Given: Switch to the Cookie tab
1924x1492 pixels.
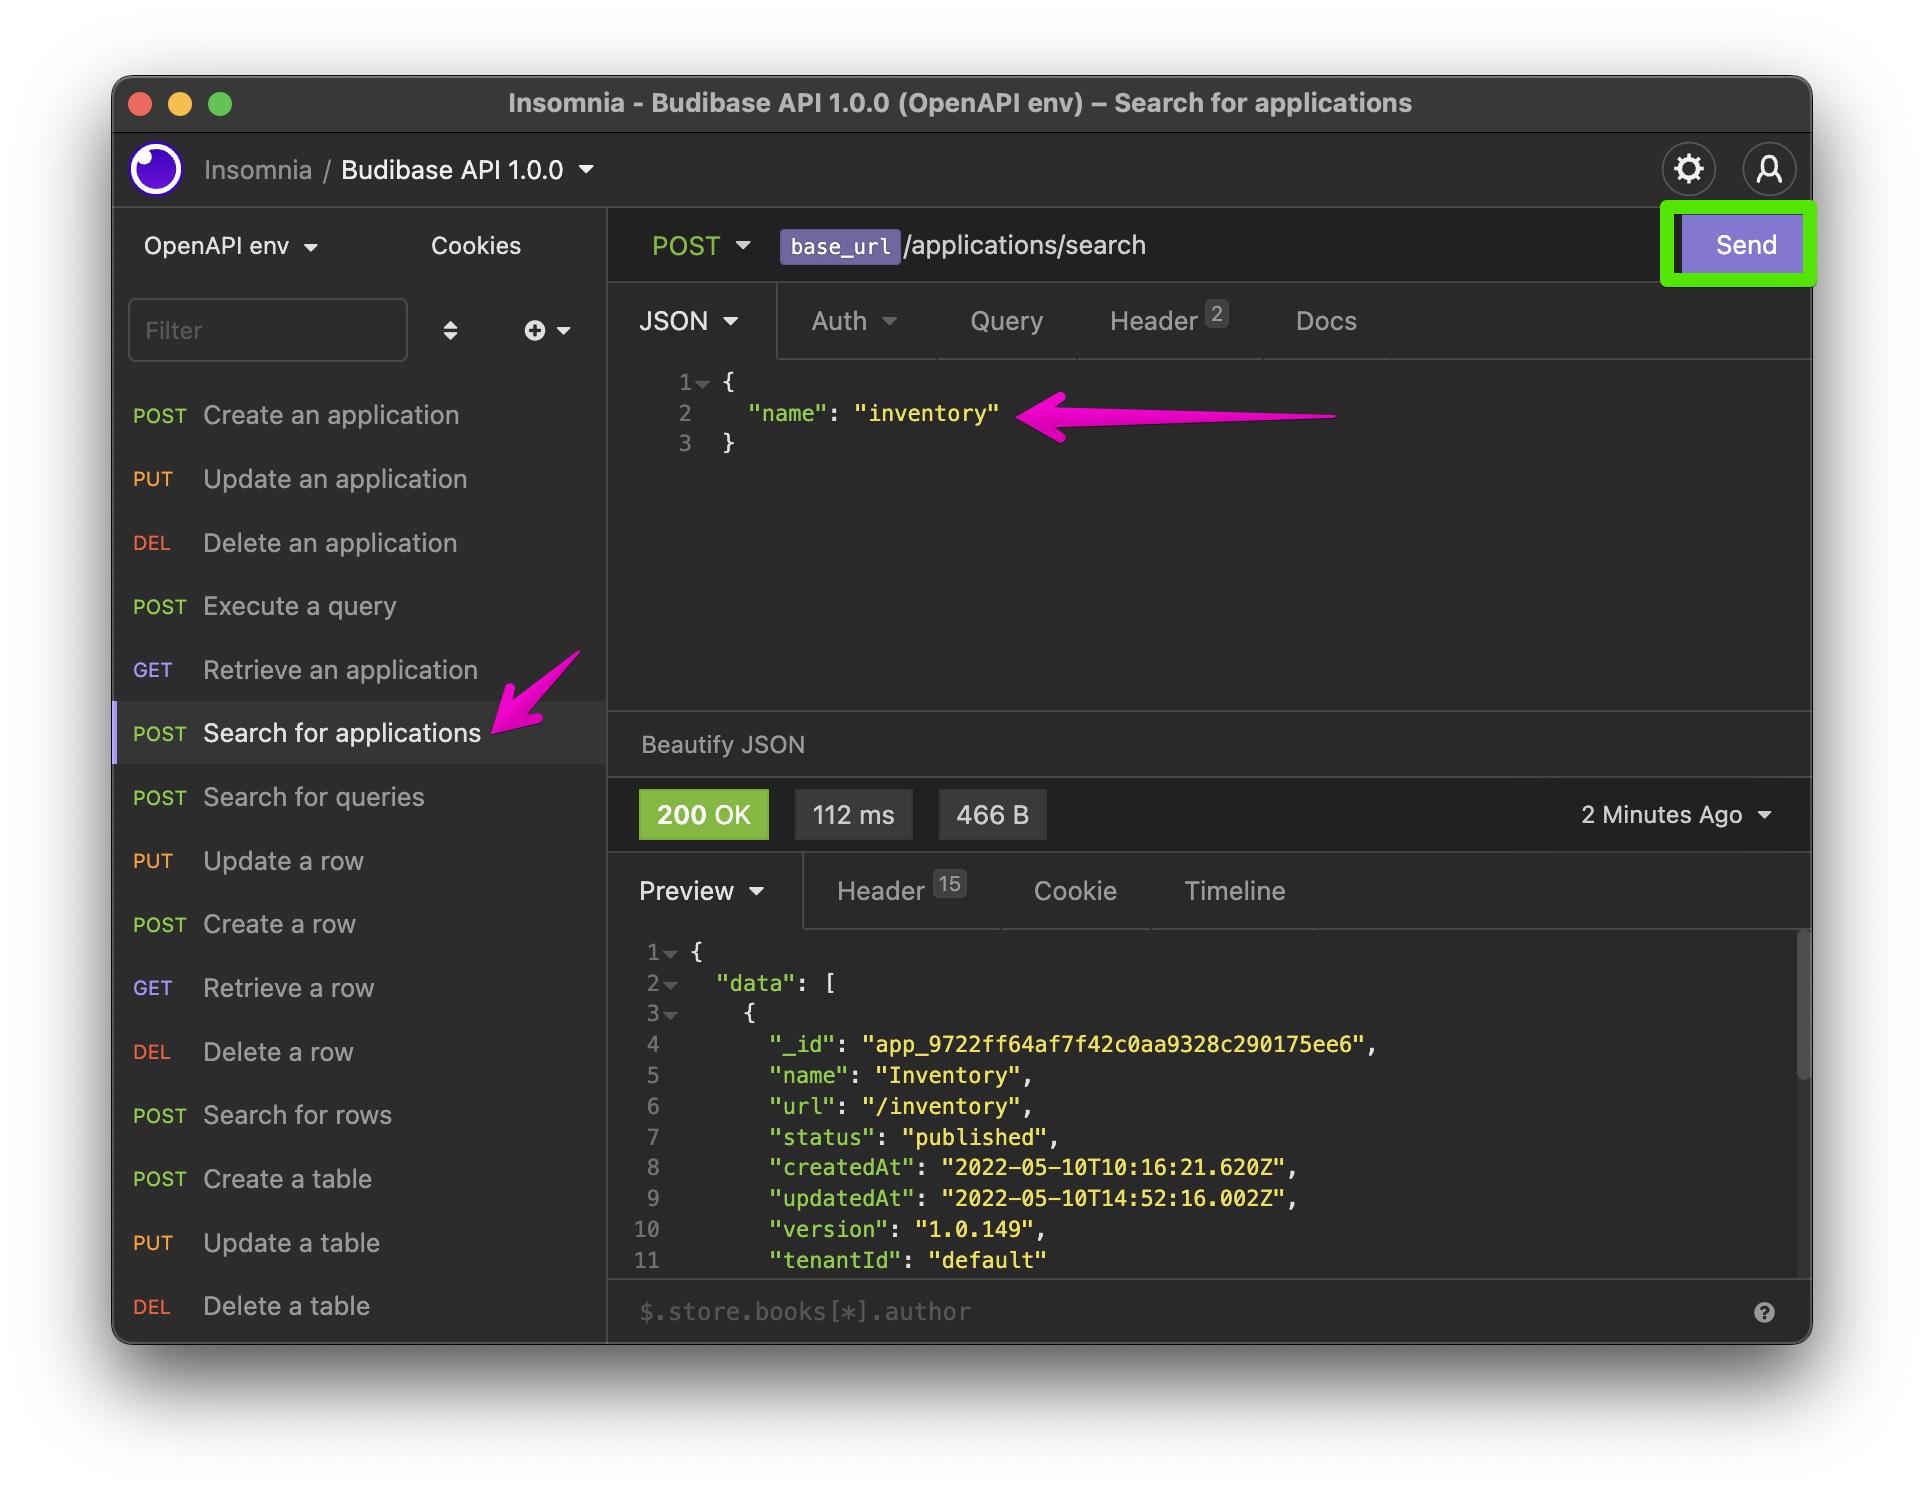Looking at the screenshot, I should [1075, 891].
